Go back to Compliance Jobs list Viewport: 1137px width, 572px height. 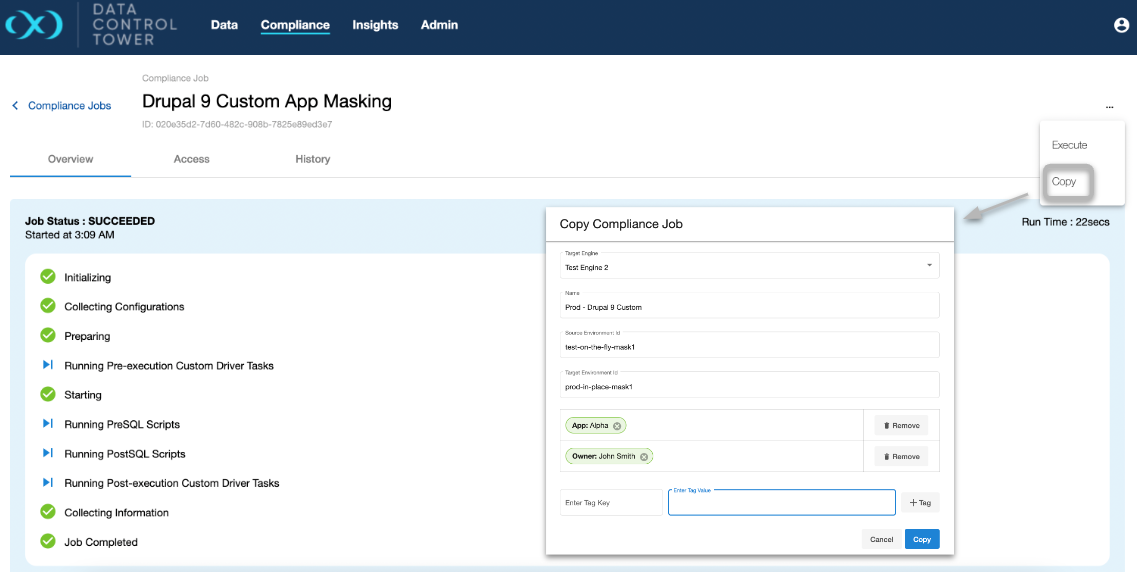click(62, 106)
